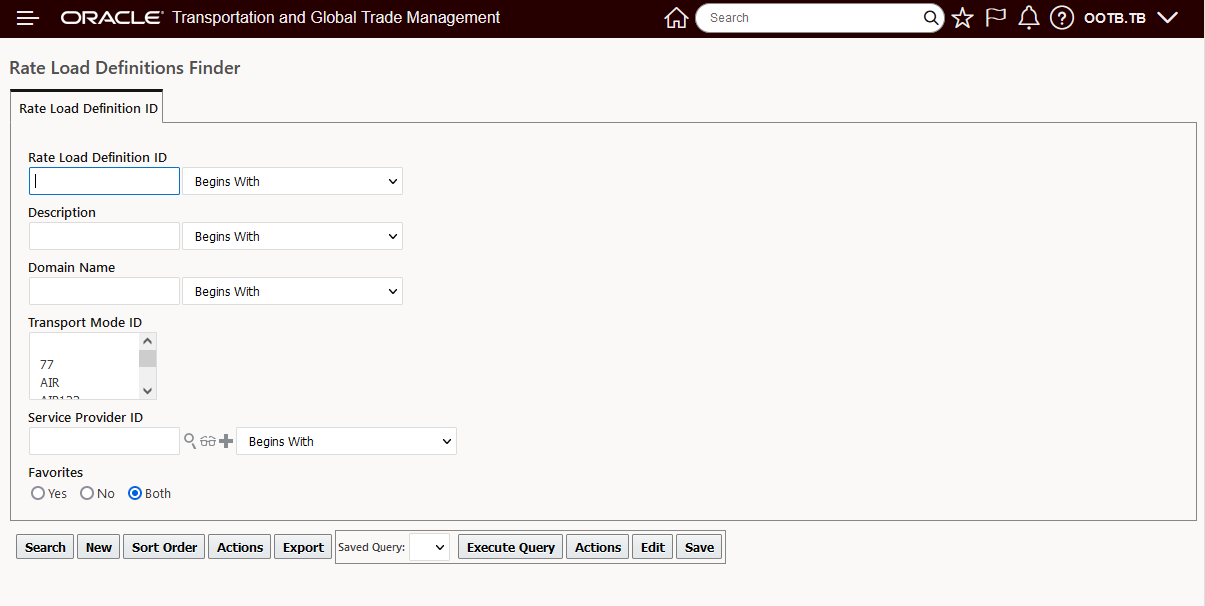Click the search magnifier icon in header
This screenshot has height=606, width=1205.
931,18
